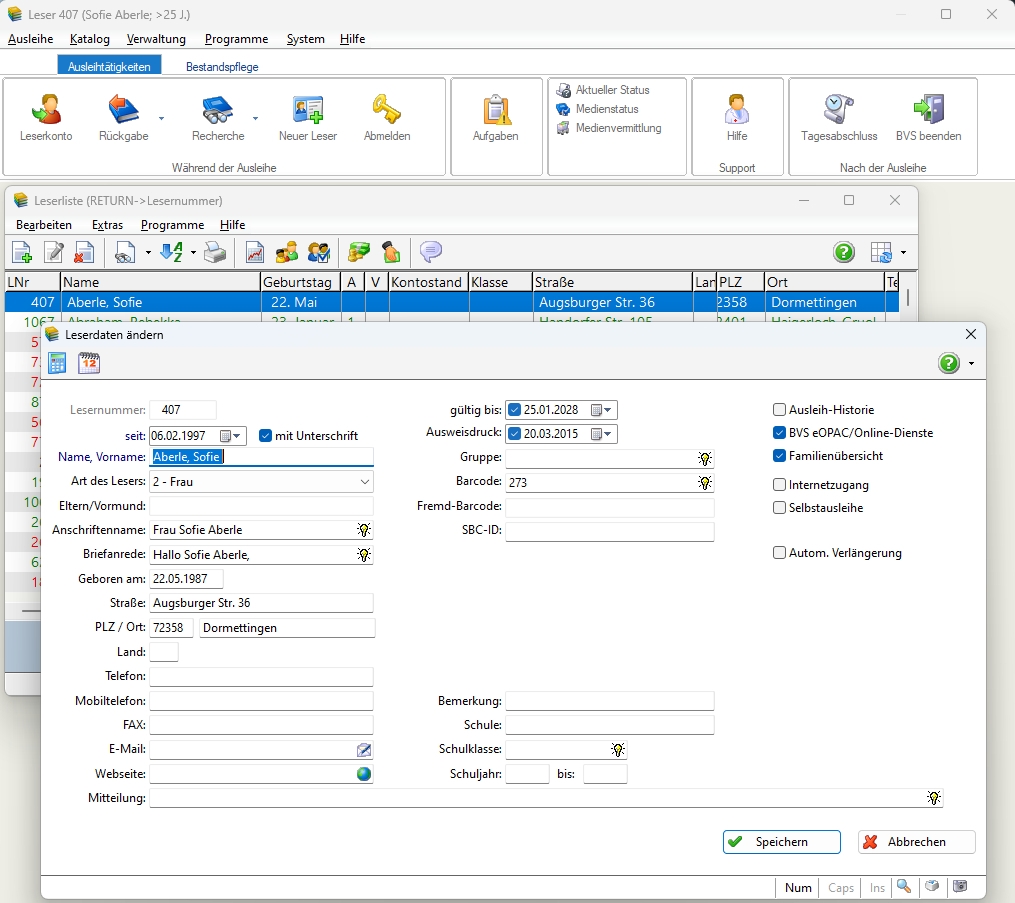1015x903 pixels.
Task: Enable Internetzugang checkbox
Action: (x=779, y=485)
